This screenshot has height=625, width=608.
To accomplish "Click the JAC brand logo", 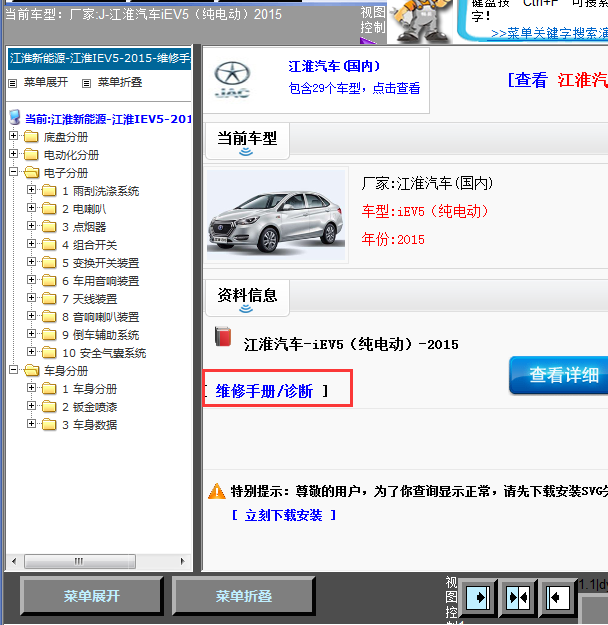I will tap(232, 80).
